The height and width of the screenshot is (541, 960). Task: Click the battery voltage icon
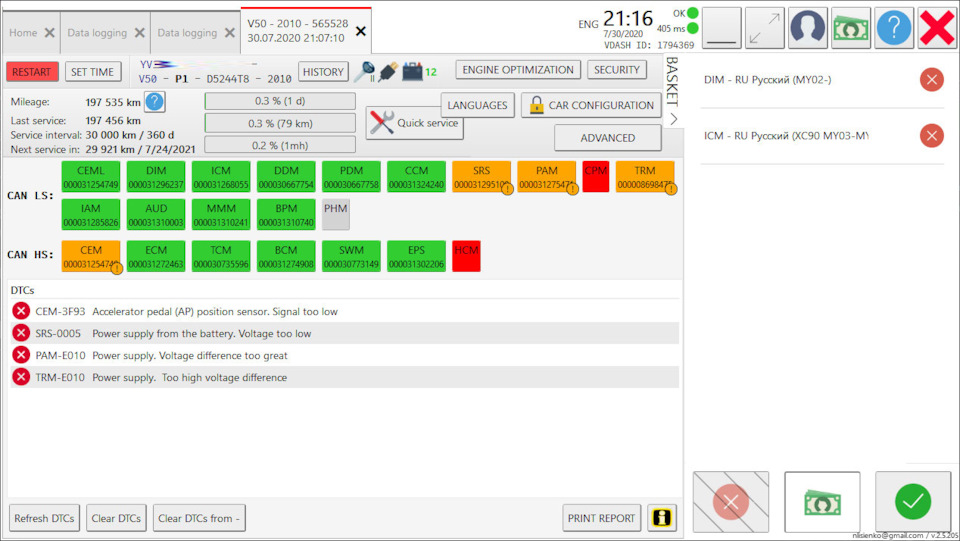412,72
